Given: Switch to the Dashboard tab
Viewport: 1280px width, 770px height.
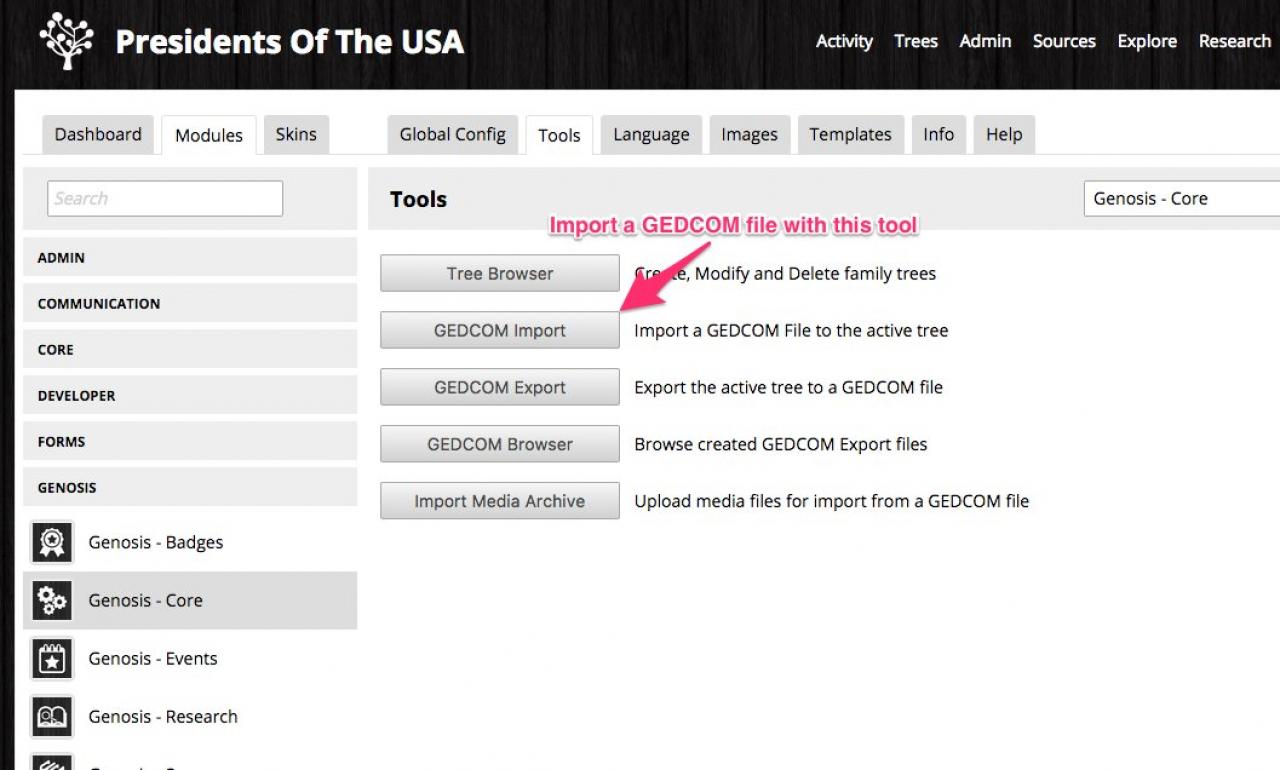Looking at the screenshot, I should (x=98, y=135).
